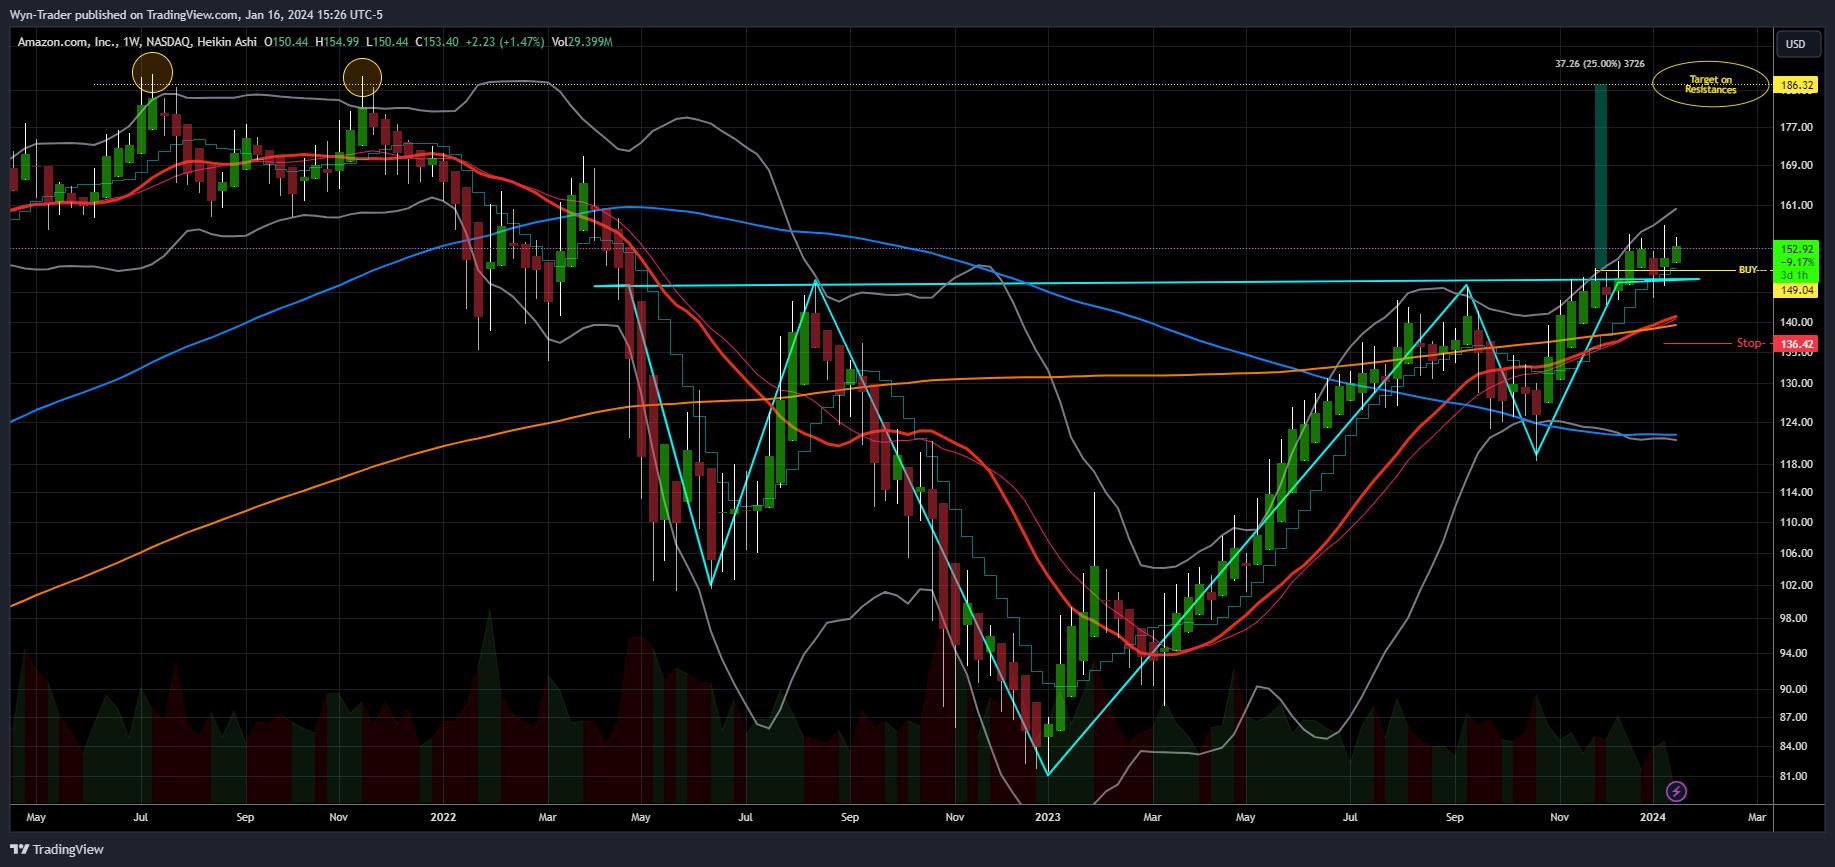The width and height of the screenshot is (1835, 867).
Task: Click the 102.00 price axis label
Action: (x=1797, y=585)
